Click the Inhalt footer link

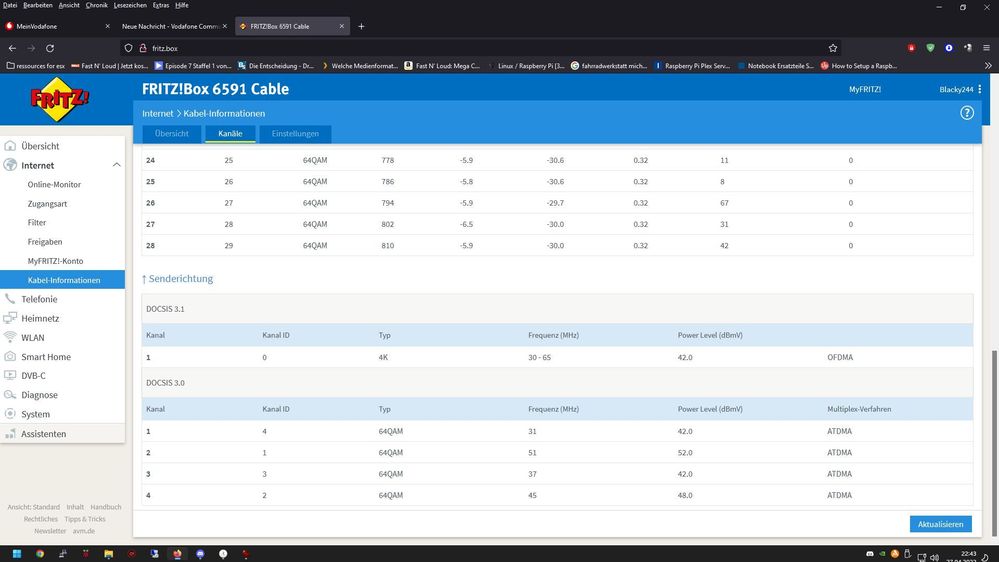[75, 507]
